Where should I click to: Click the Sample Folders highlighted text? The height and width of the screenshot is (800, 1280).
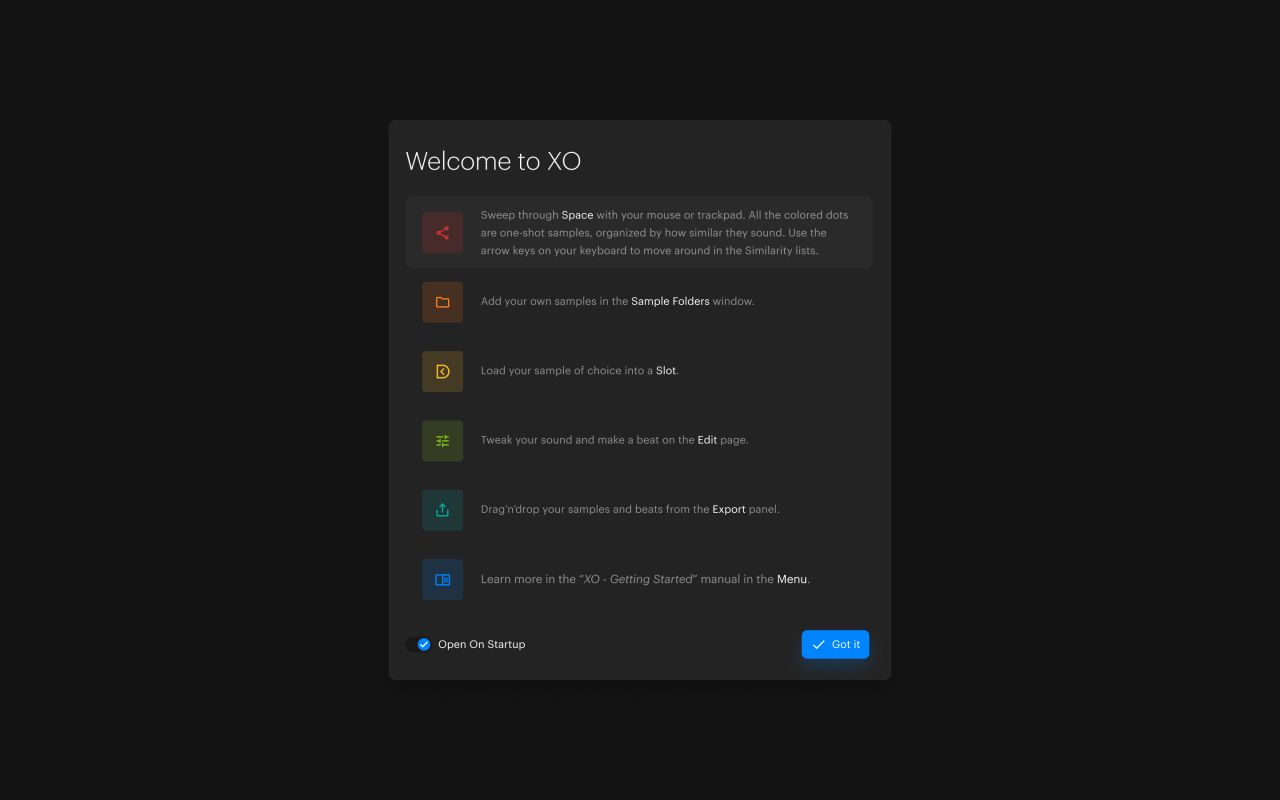[670, 301]
